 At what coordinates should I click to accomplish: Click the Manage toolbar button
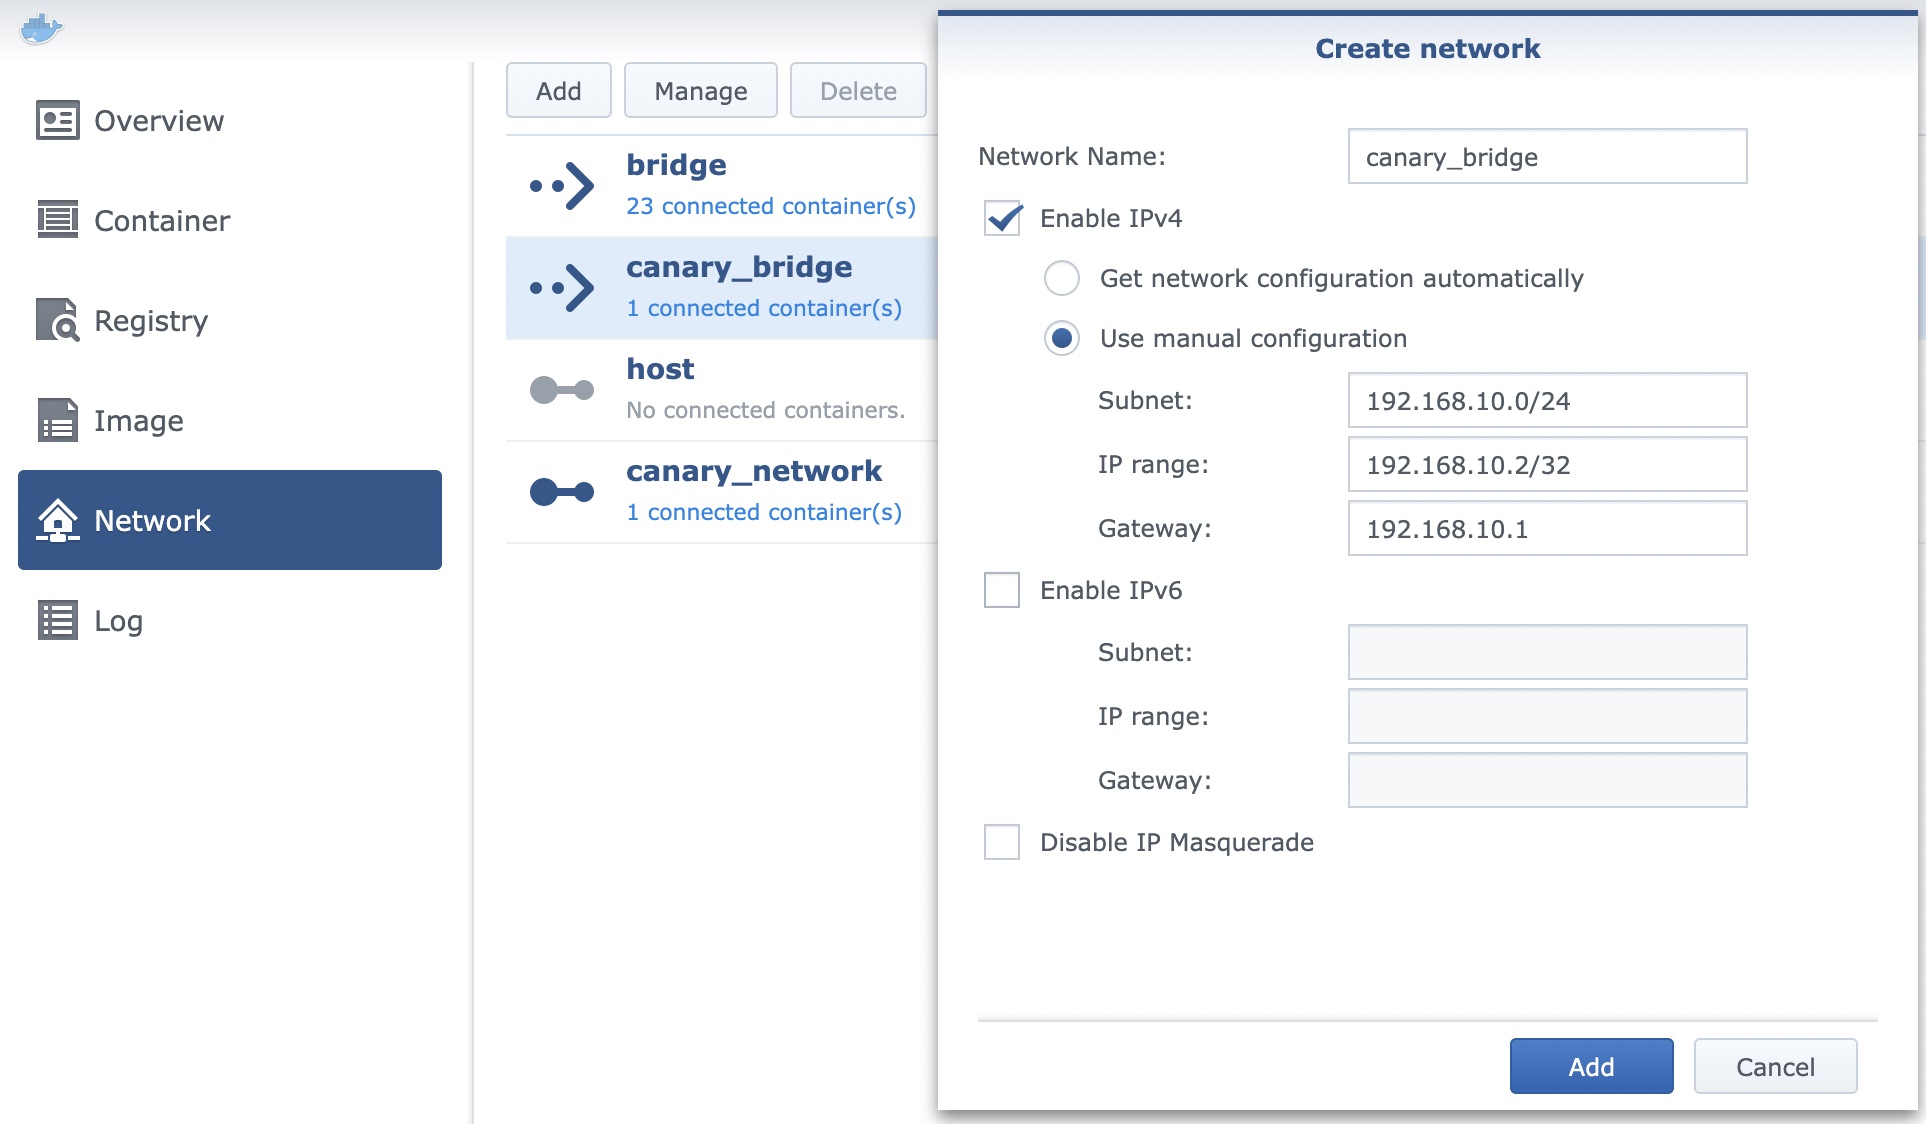click(700, 91)
